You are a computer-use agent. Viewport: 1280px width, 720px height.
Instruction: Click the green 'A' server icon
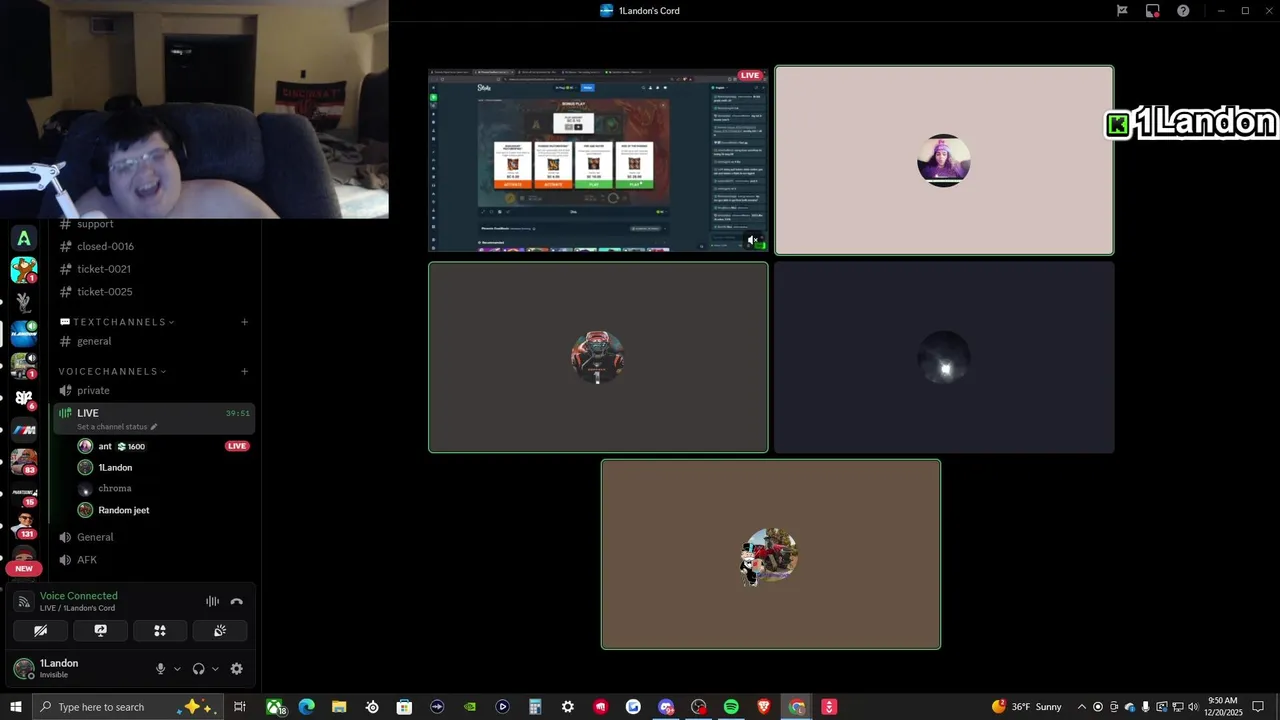pos(24,238)
